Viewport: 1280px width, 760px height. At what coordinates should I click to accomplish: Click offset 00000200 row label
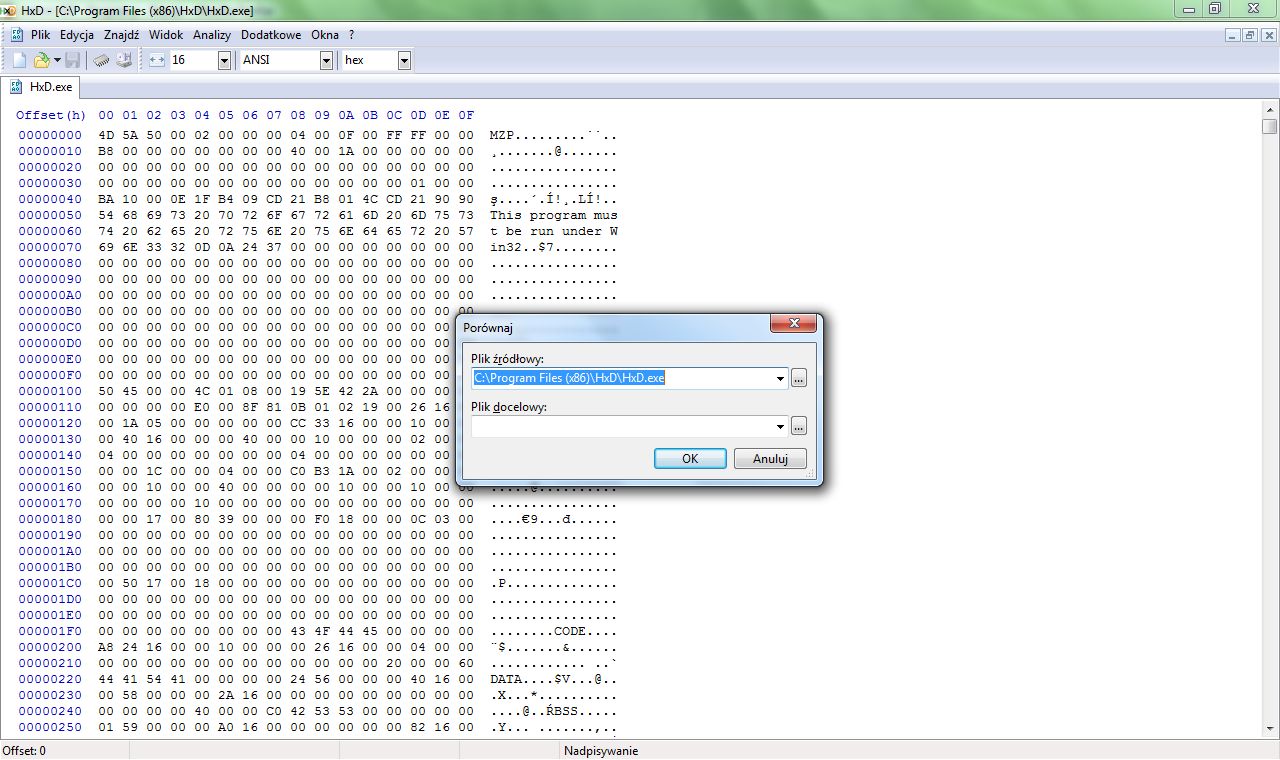click(x=50, y=647)
